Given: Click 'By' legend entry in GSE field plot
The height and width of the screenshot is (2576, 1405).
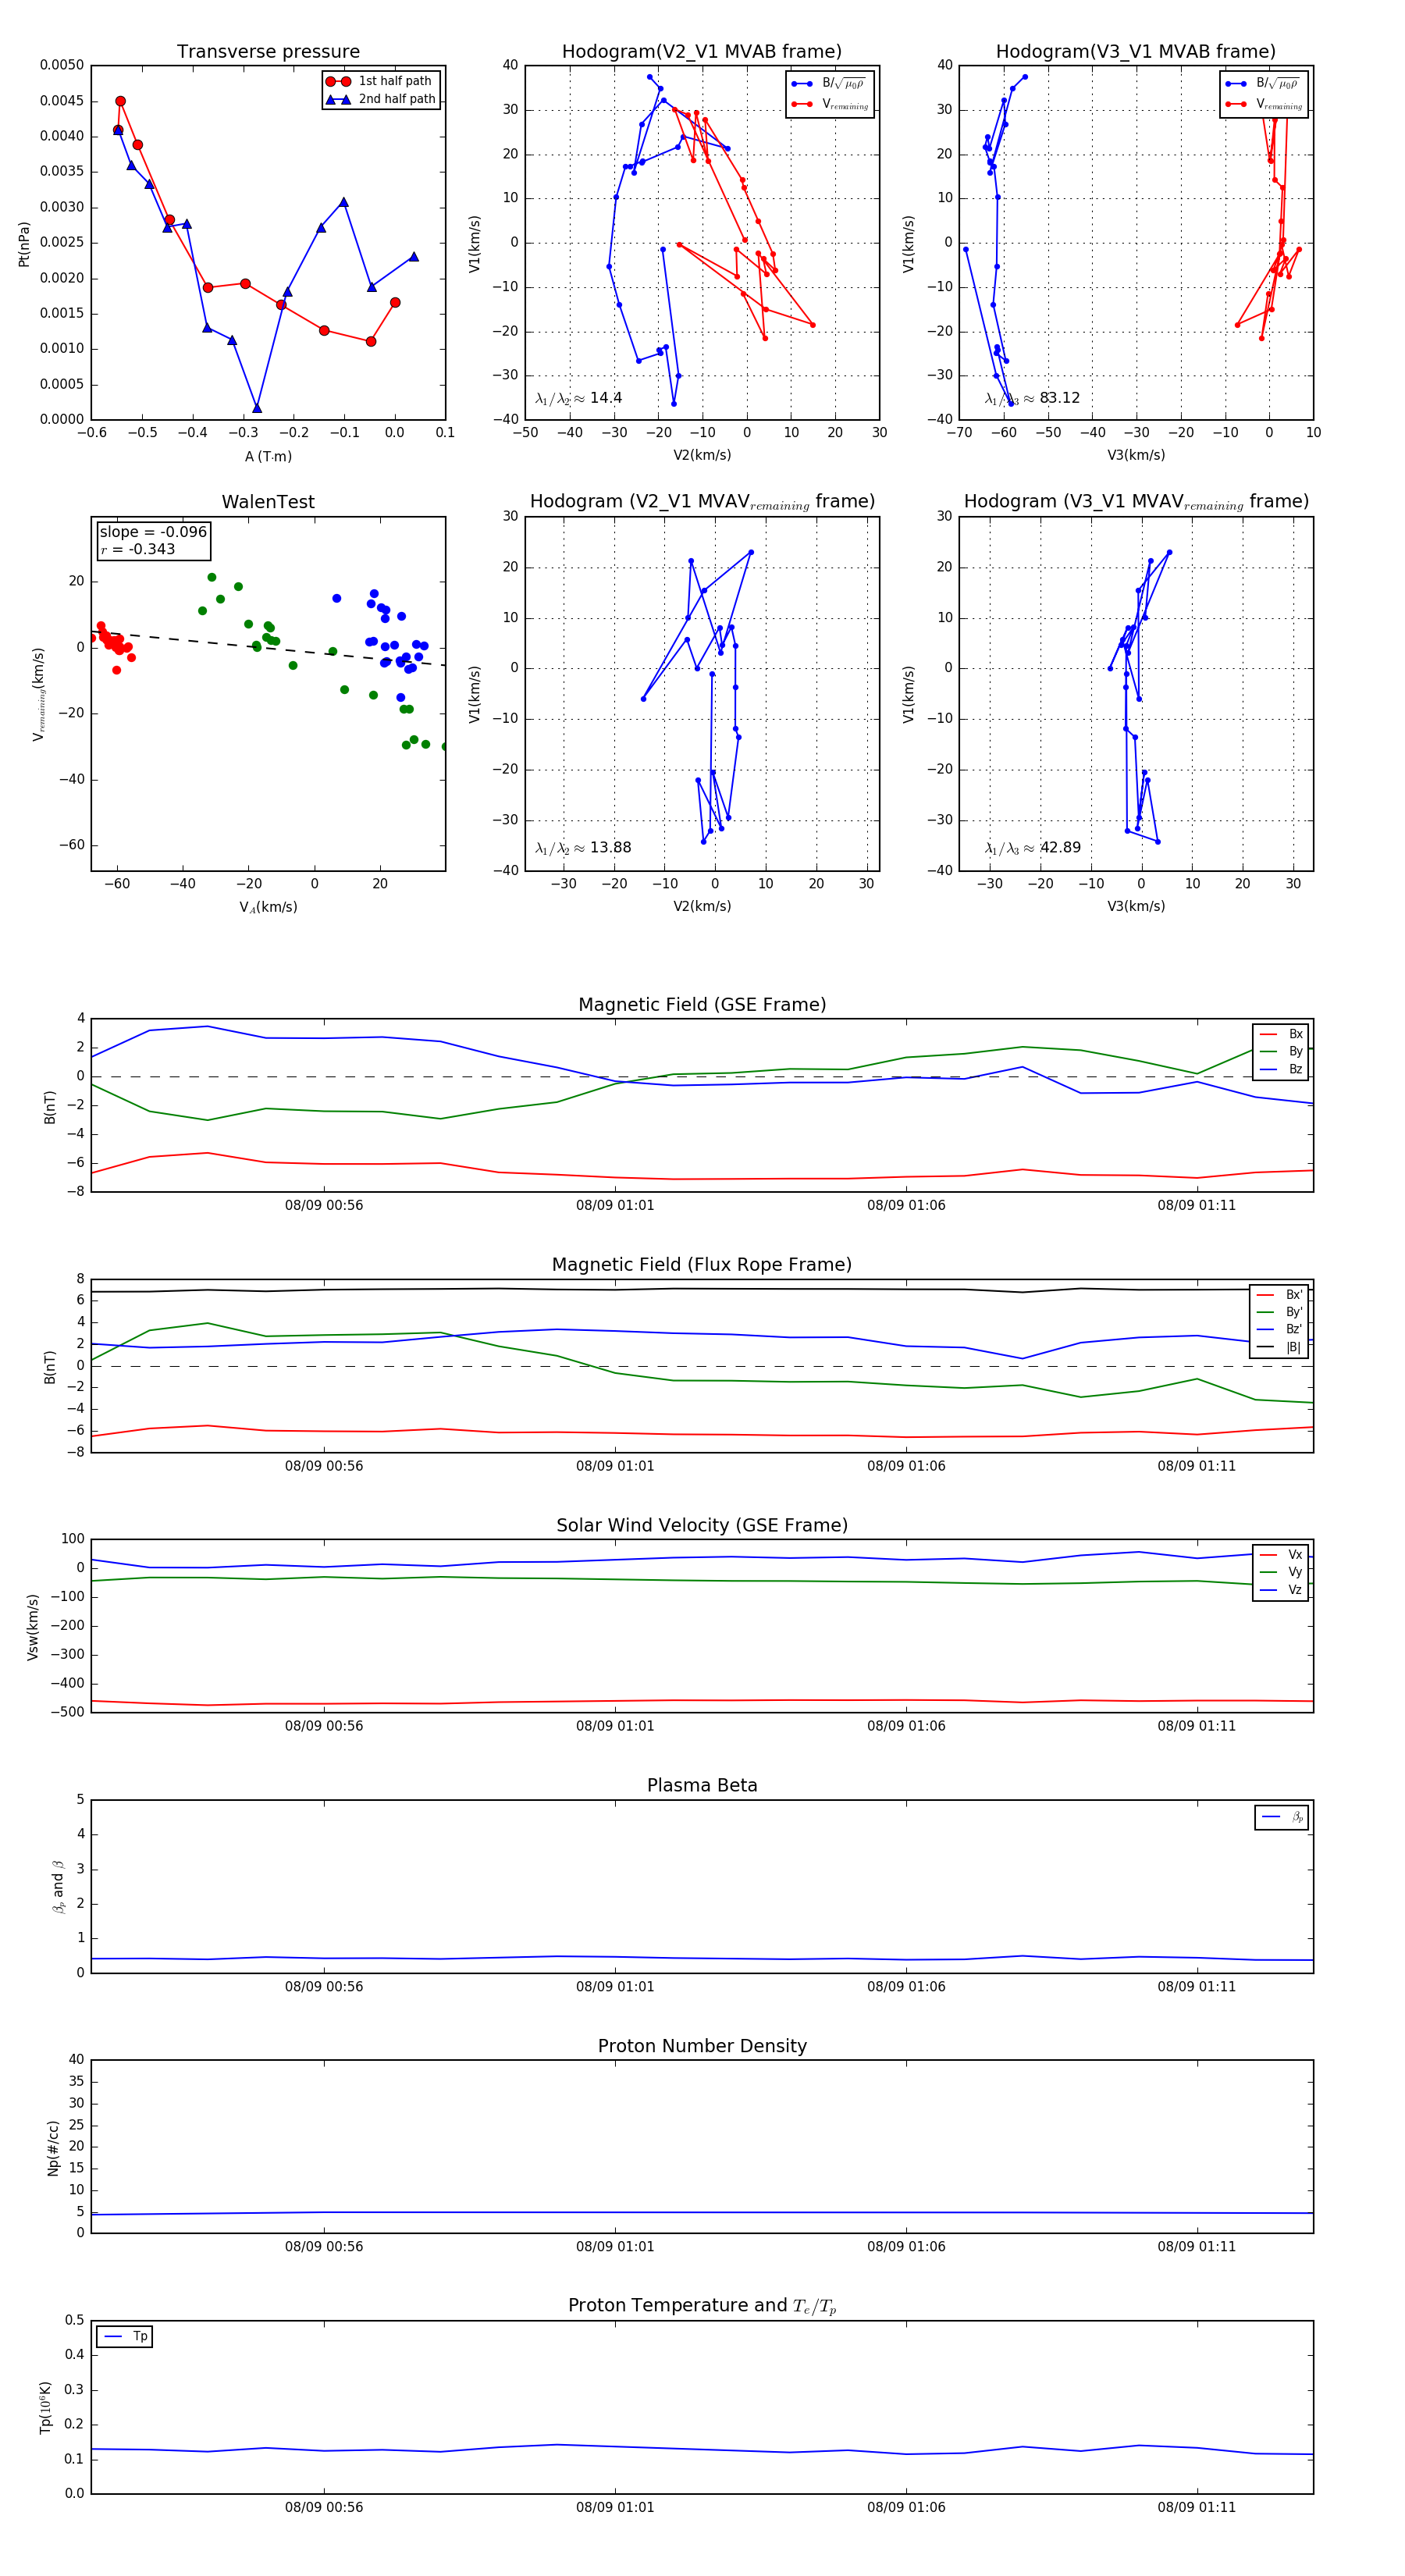Looking at the screenshot, I should 1281,1051.
